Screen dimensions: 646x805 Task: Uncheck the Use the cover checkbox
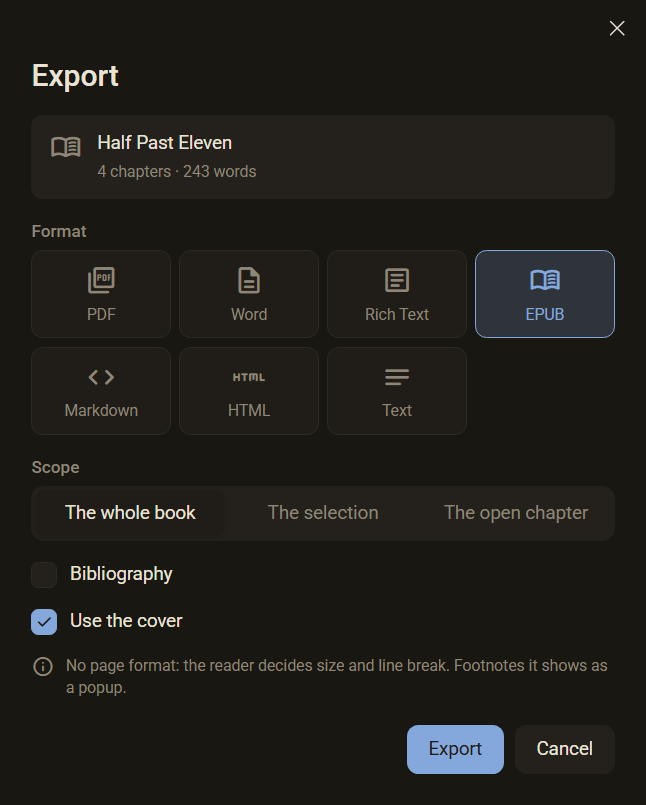[44, 622]
